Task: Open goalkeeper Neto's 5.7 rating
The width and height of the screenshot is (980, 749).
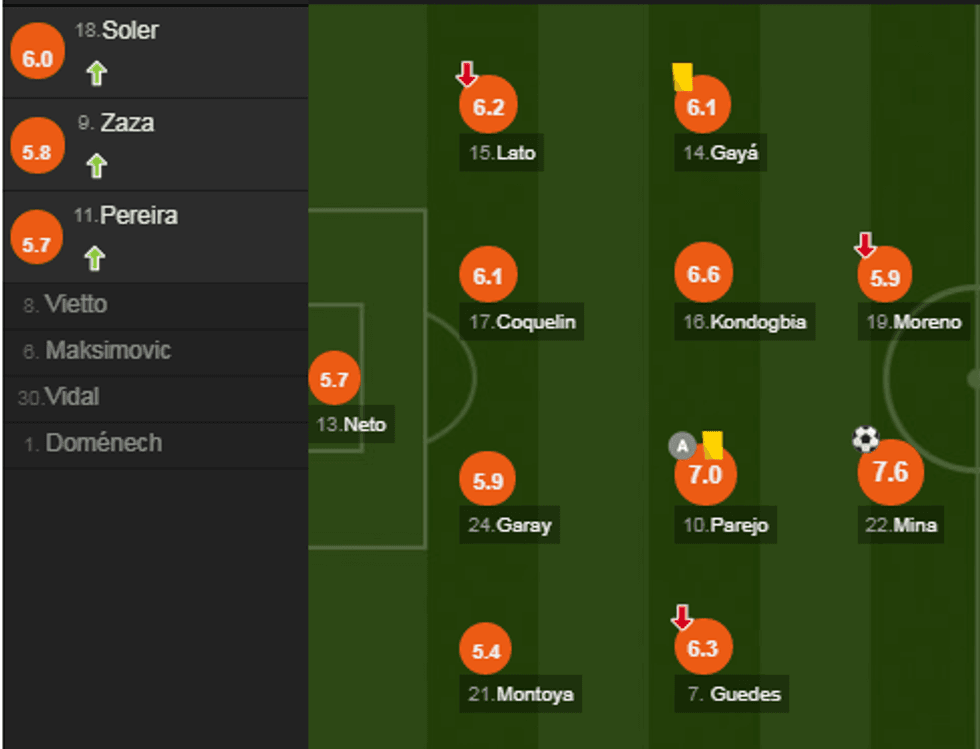Action: pos(334,379)
